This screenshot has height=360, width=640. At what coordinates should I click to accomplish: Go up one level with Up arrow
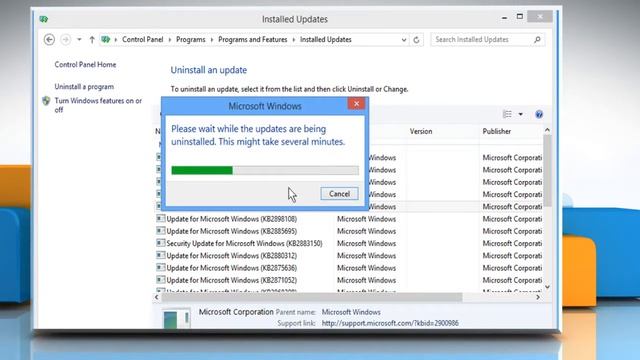click(x=92, y=40)
